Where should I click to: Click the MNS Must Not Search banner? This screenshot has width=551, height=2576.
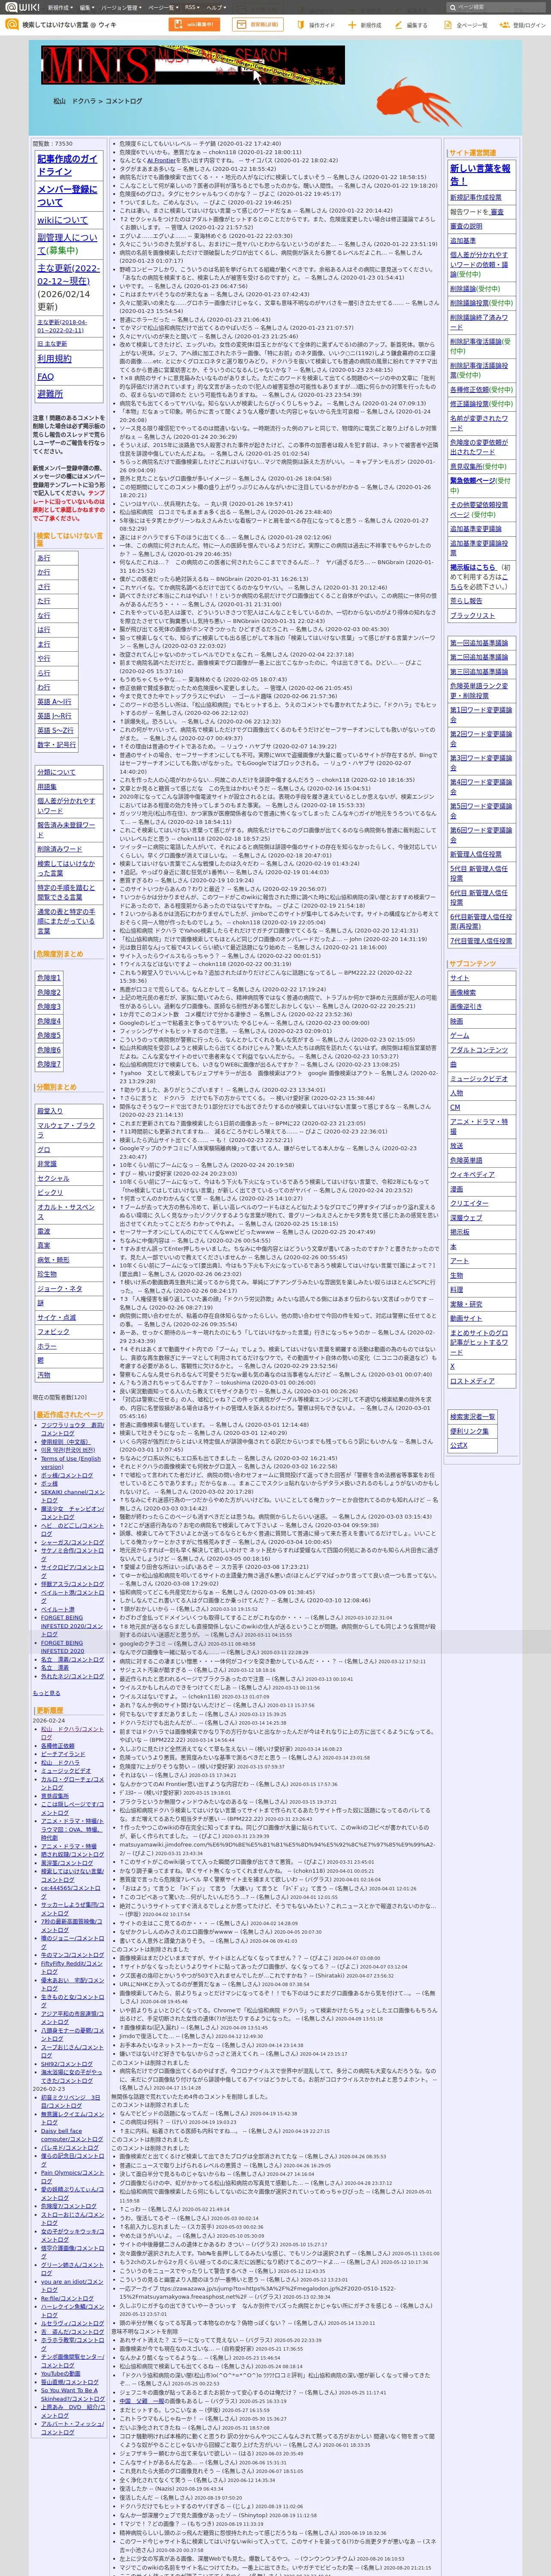193,65
